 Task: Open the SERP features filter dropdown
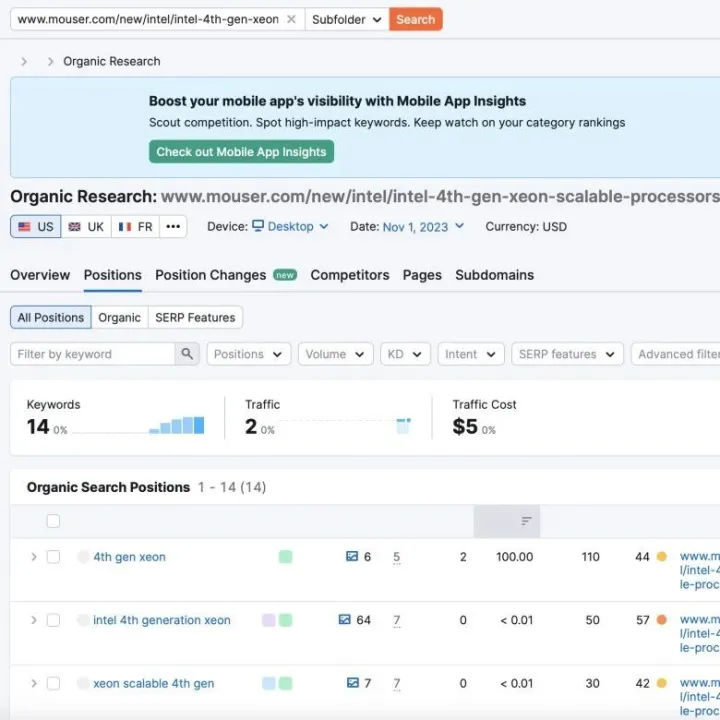567,354
